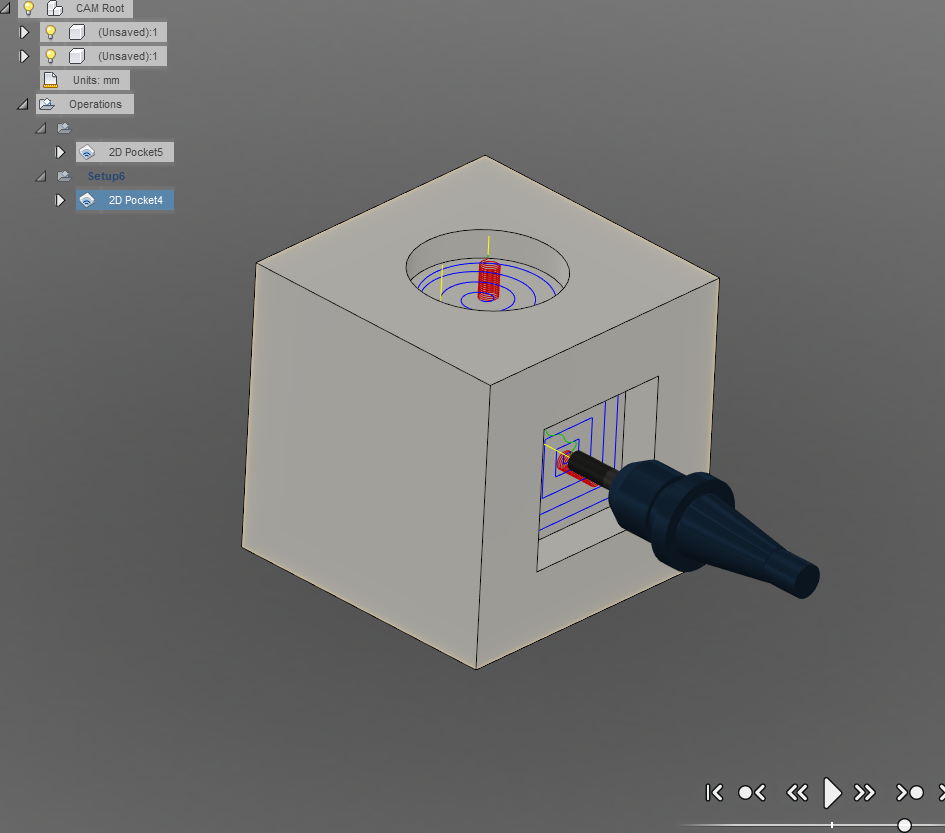945x833 pixels.
Task: Click the jump to next operation control
Action: click(910, 792)
